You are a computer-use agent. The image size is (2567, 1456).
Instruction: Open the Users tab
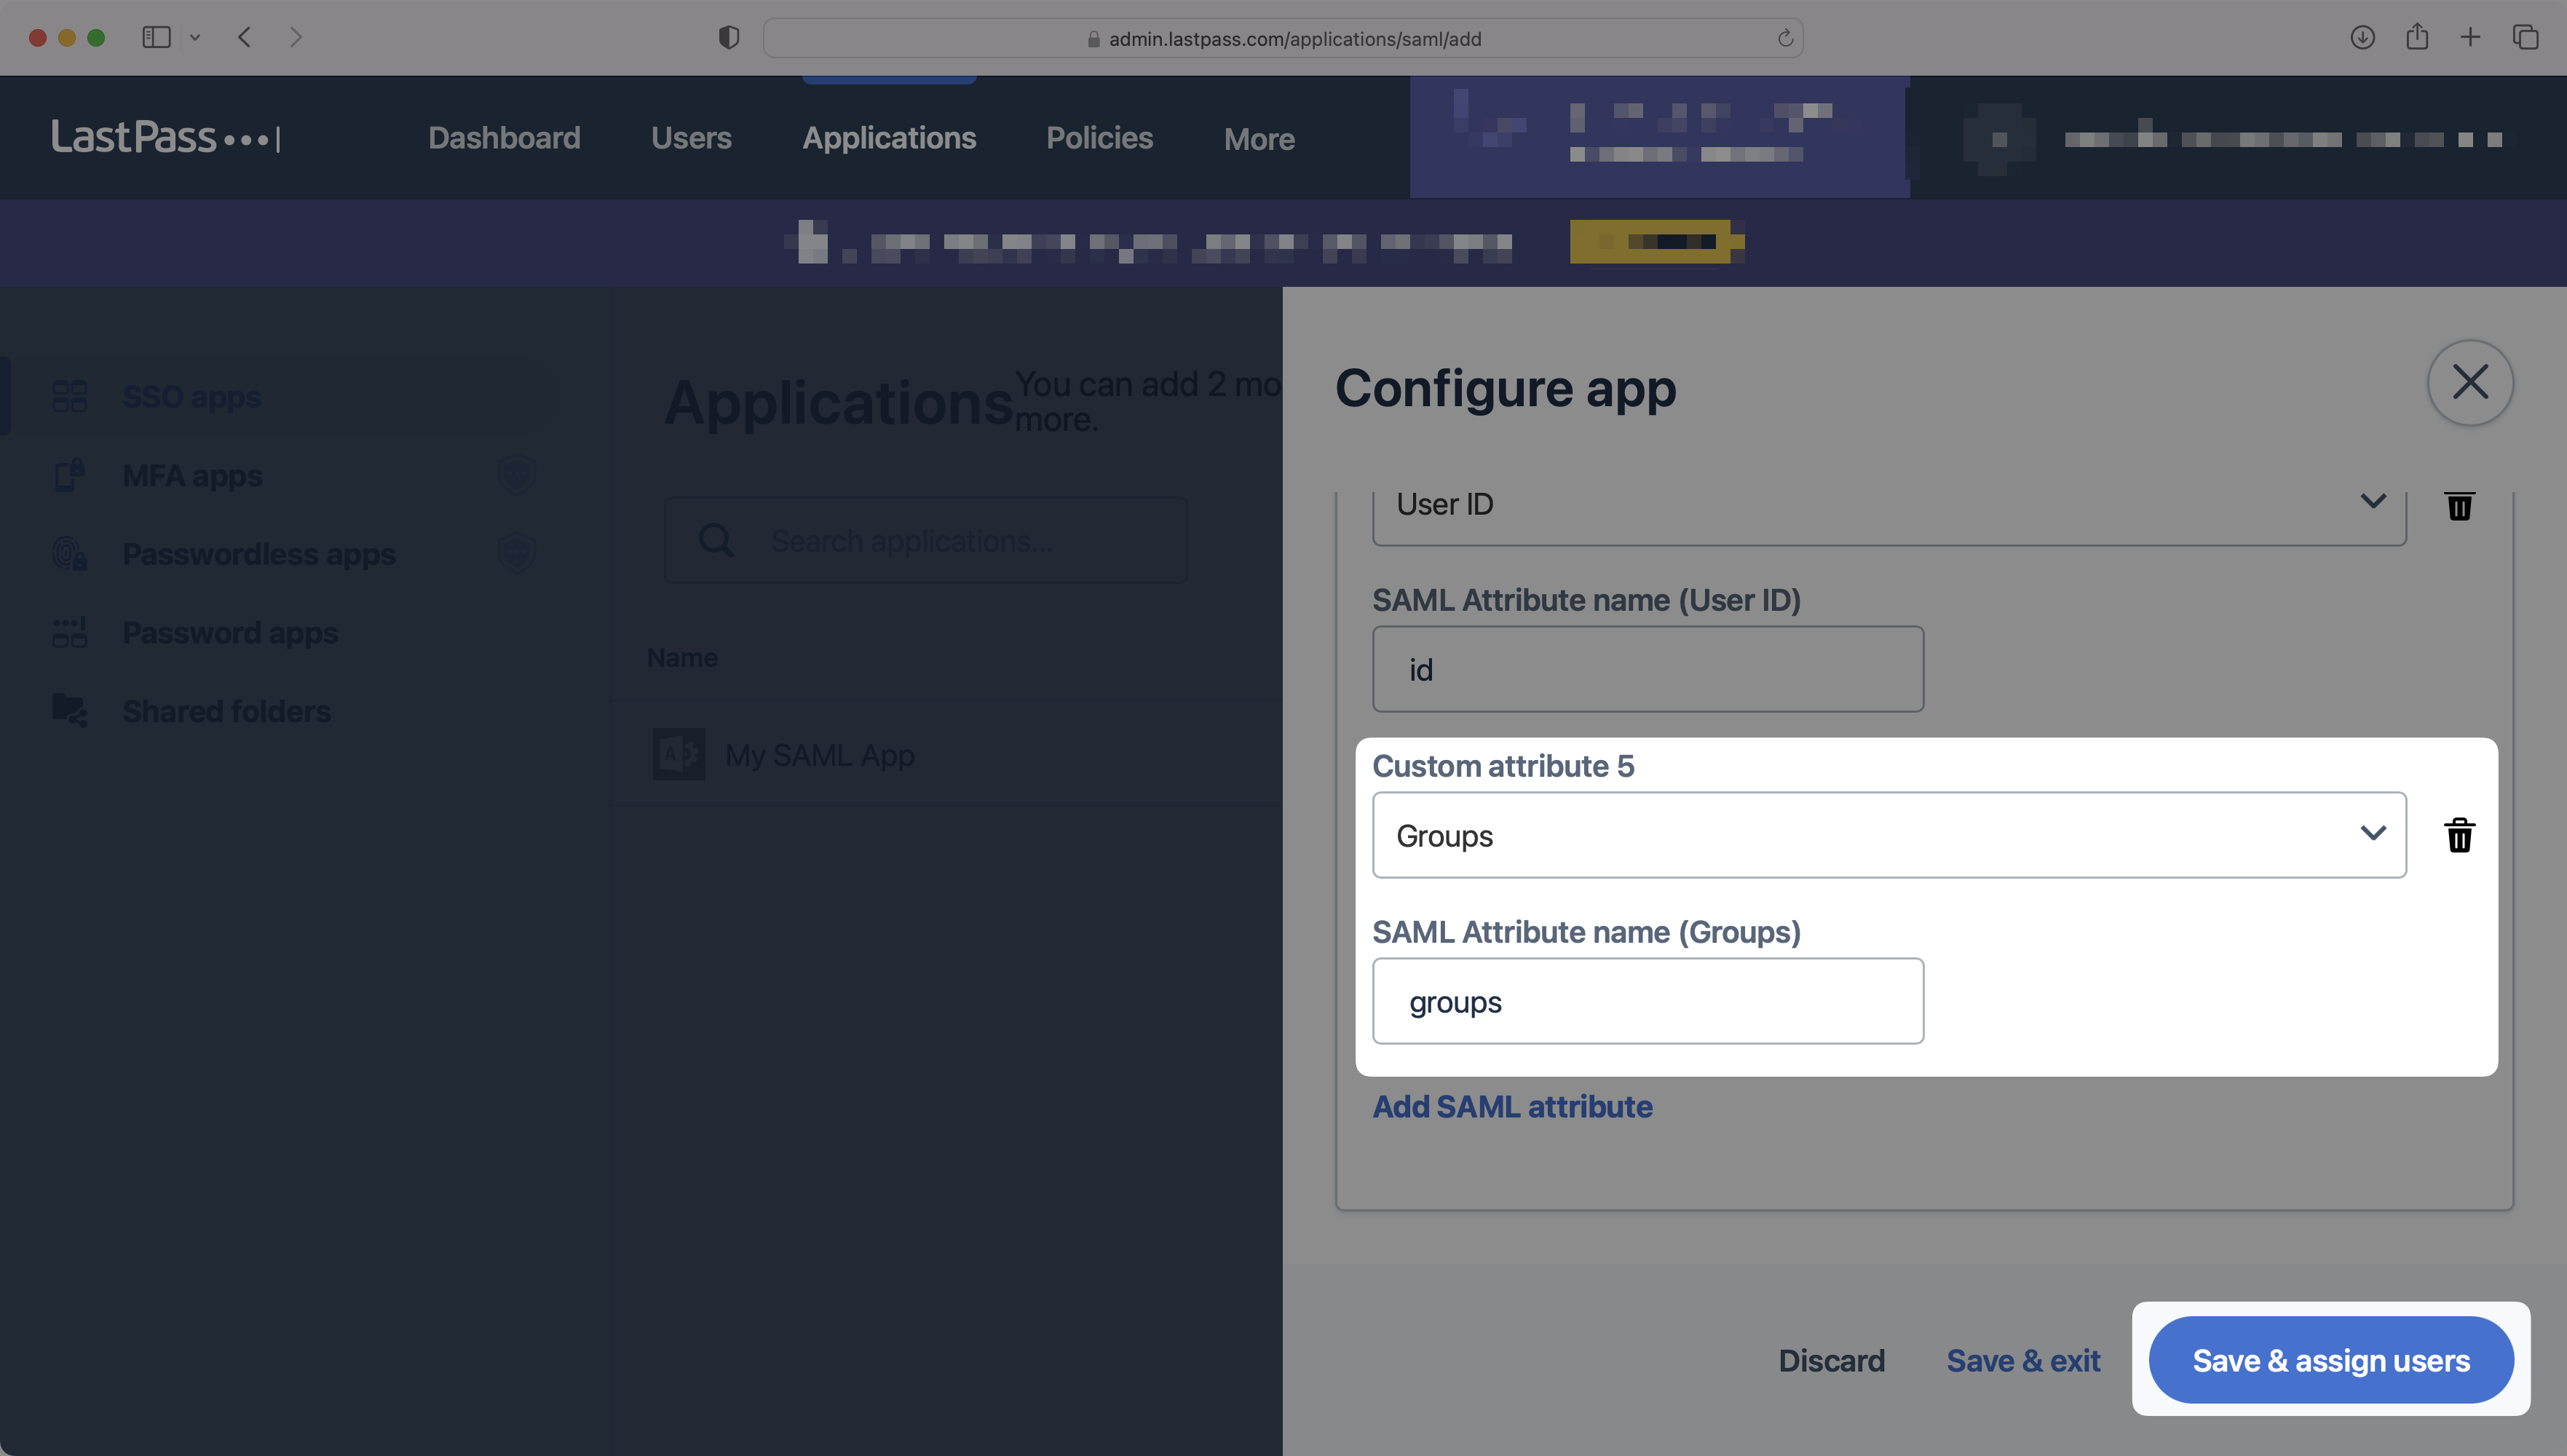(x=691, y=138)
